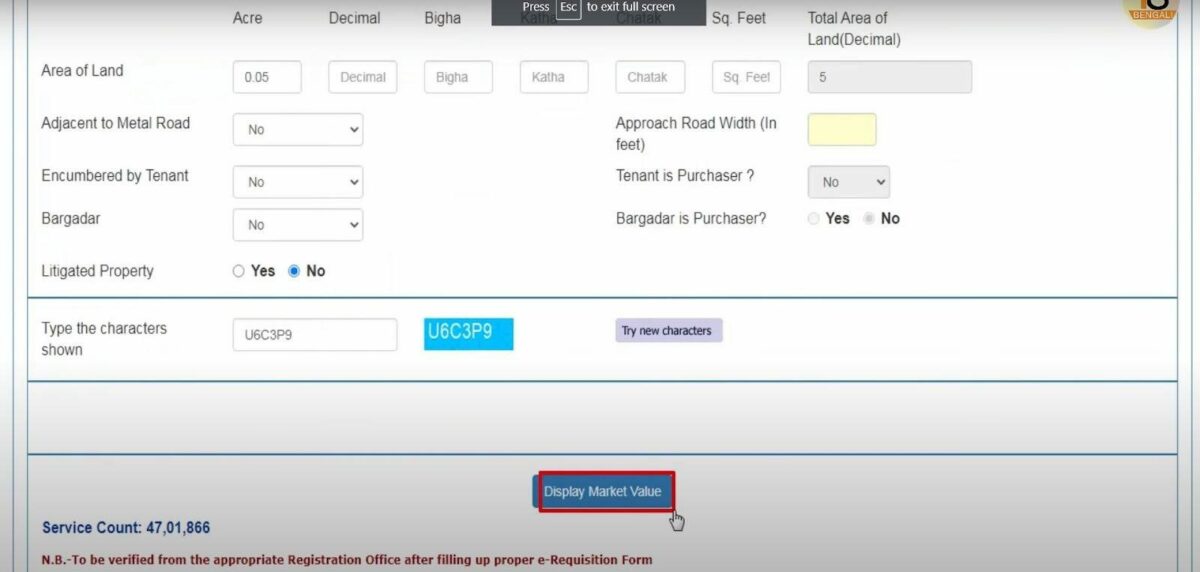Expand the Tenant is Purchaser dropdown
The image size is (1200, 572).
(x=848, y=182)
